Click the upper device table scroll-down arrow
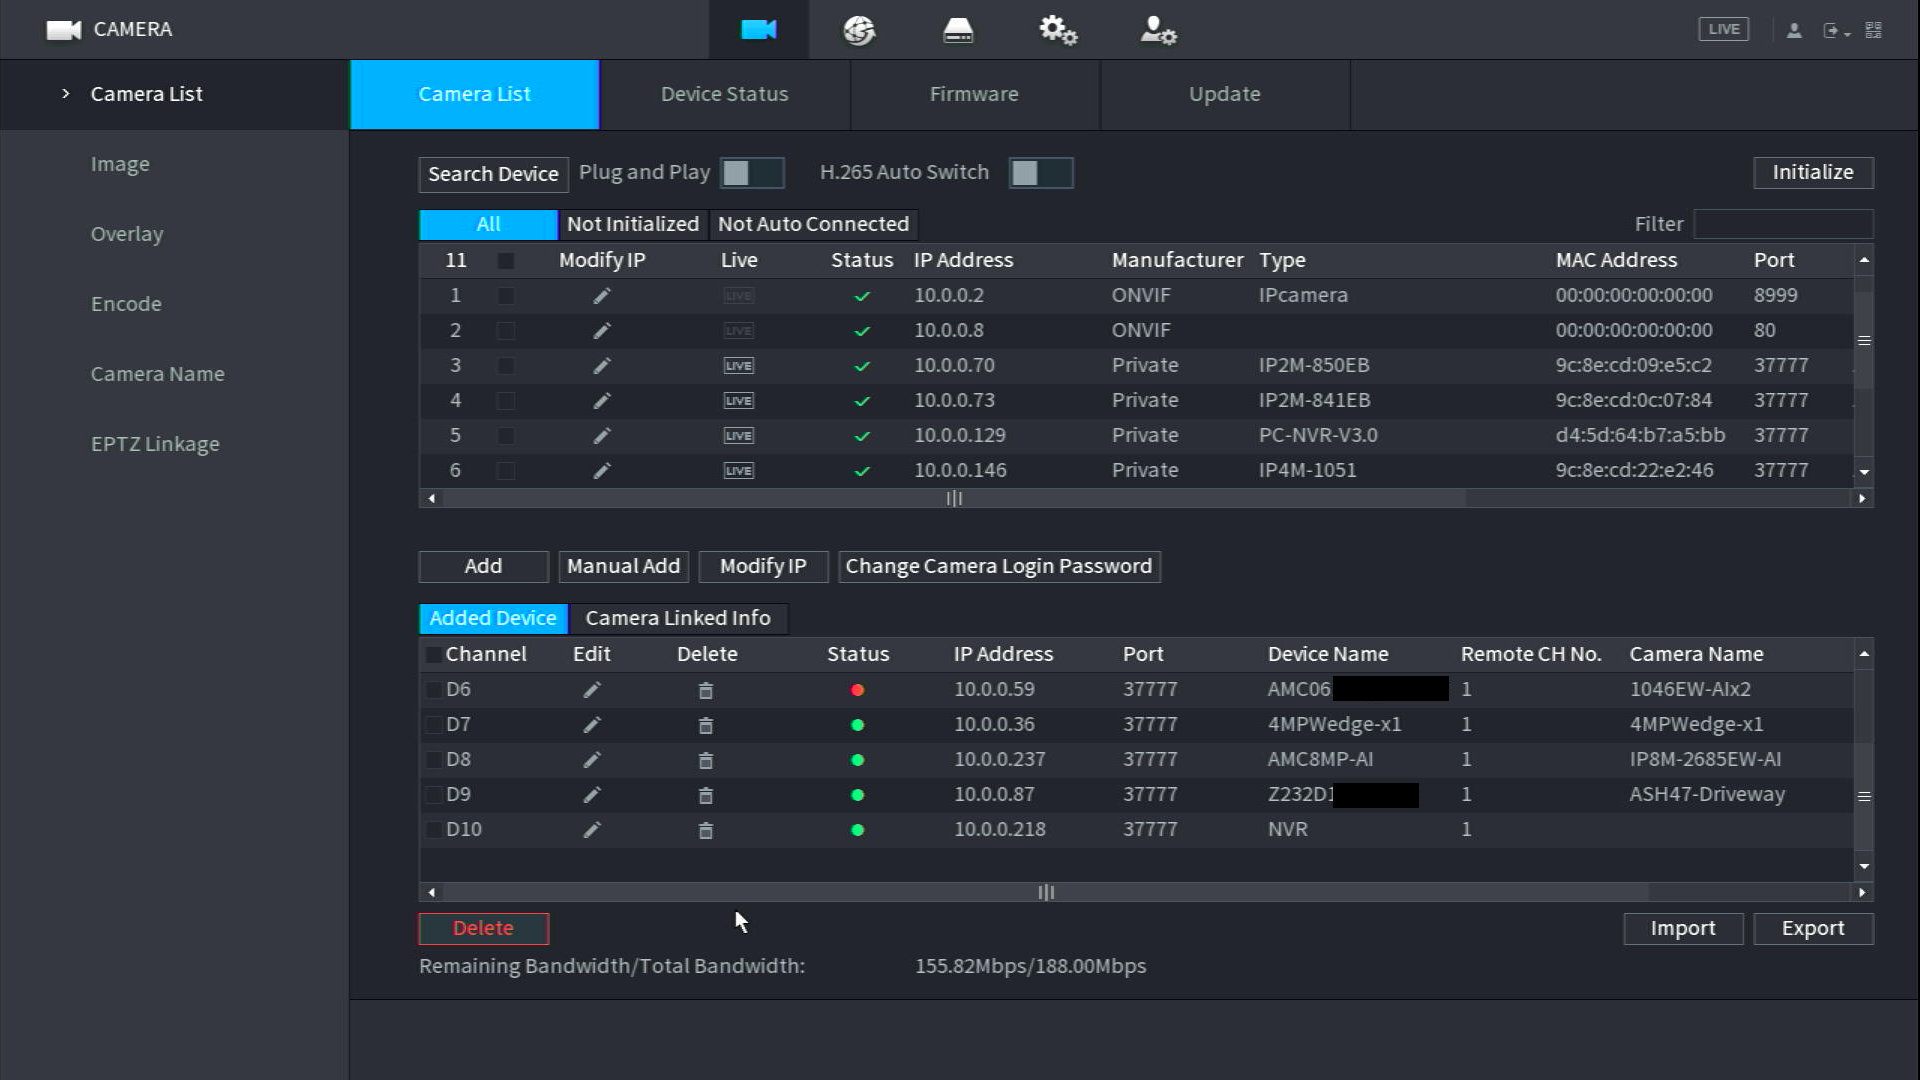 [x=1864, y=472]
